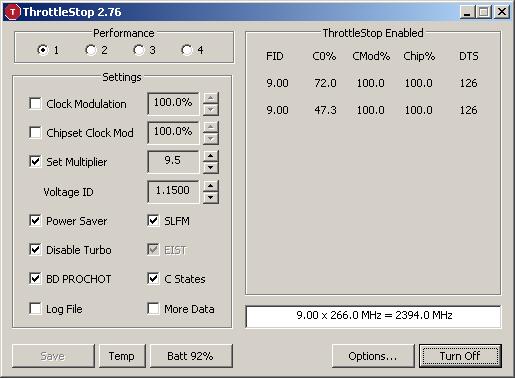Click the greyed EIST checkbox
The image size is (515, 378).
pyautogui.click(x=153, y=250)
